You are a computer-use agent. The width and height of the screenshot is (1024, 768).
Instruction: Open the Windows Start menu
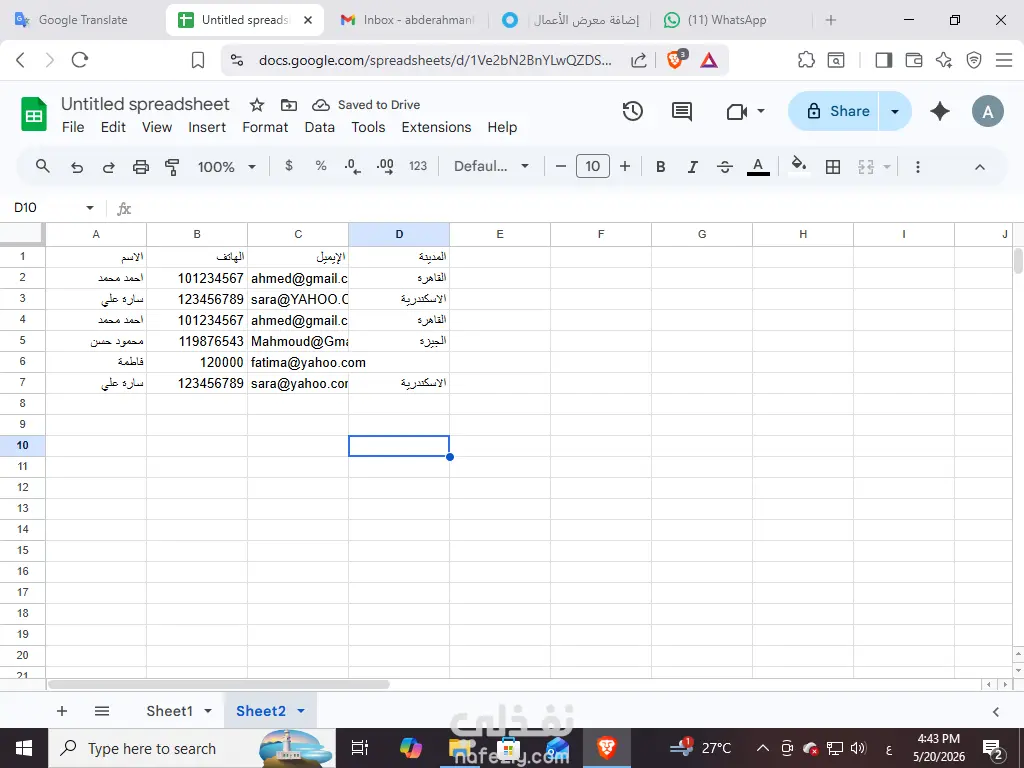click(24, 748)
